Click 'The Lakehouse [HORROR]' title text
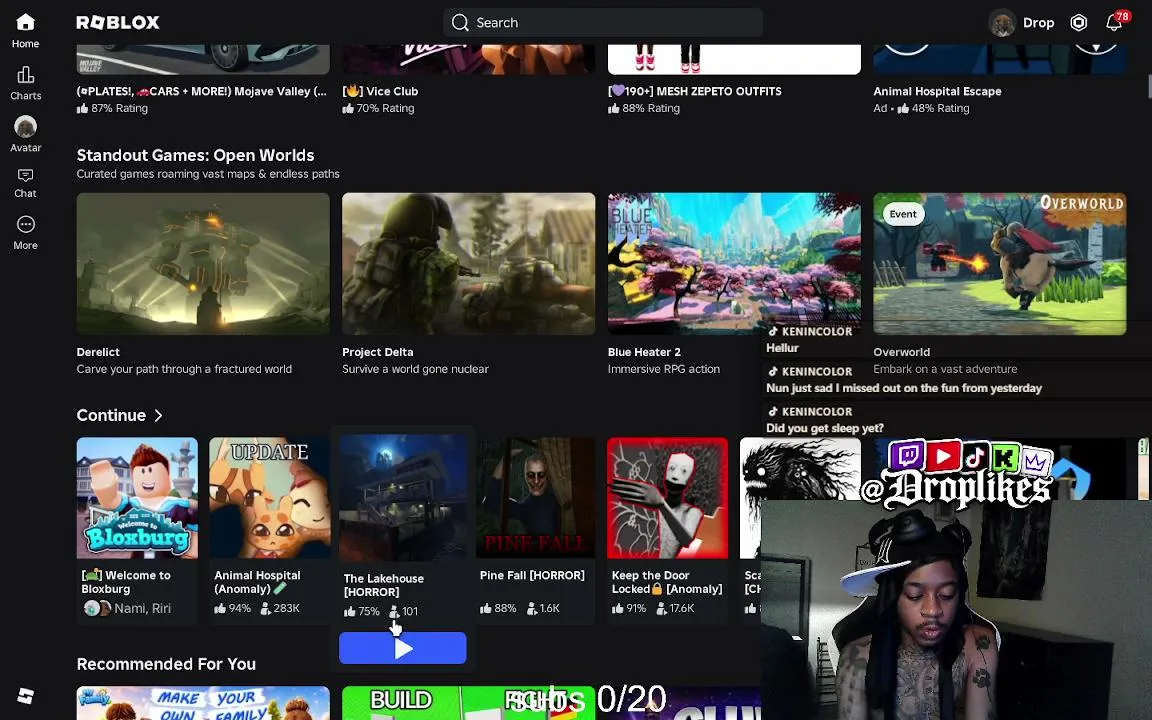The image size is (1152, 720). coord(384,585)
